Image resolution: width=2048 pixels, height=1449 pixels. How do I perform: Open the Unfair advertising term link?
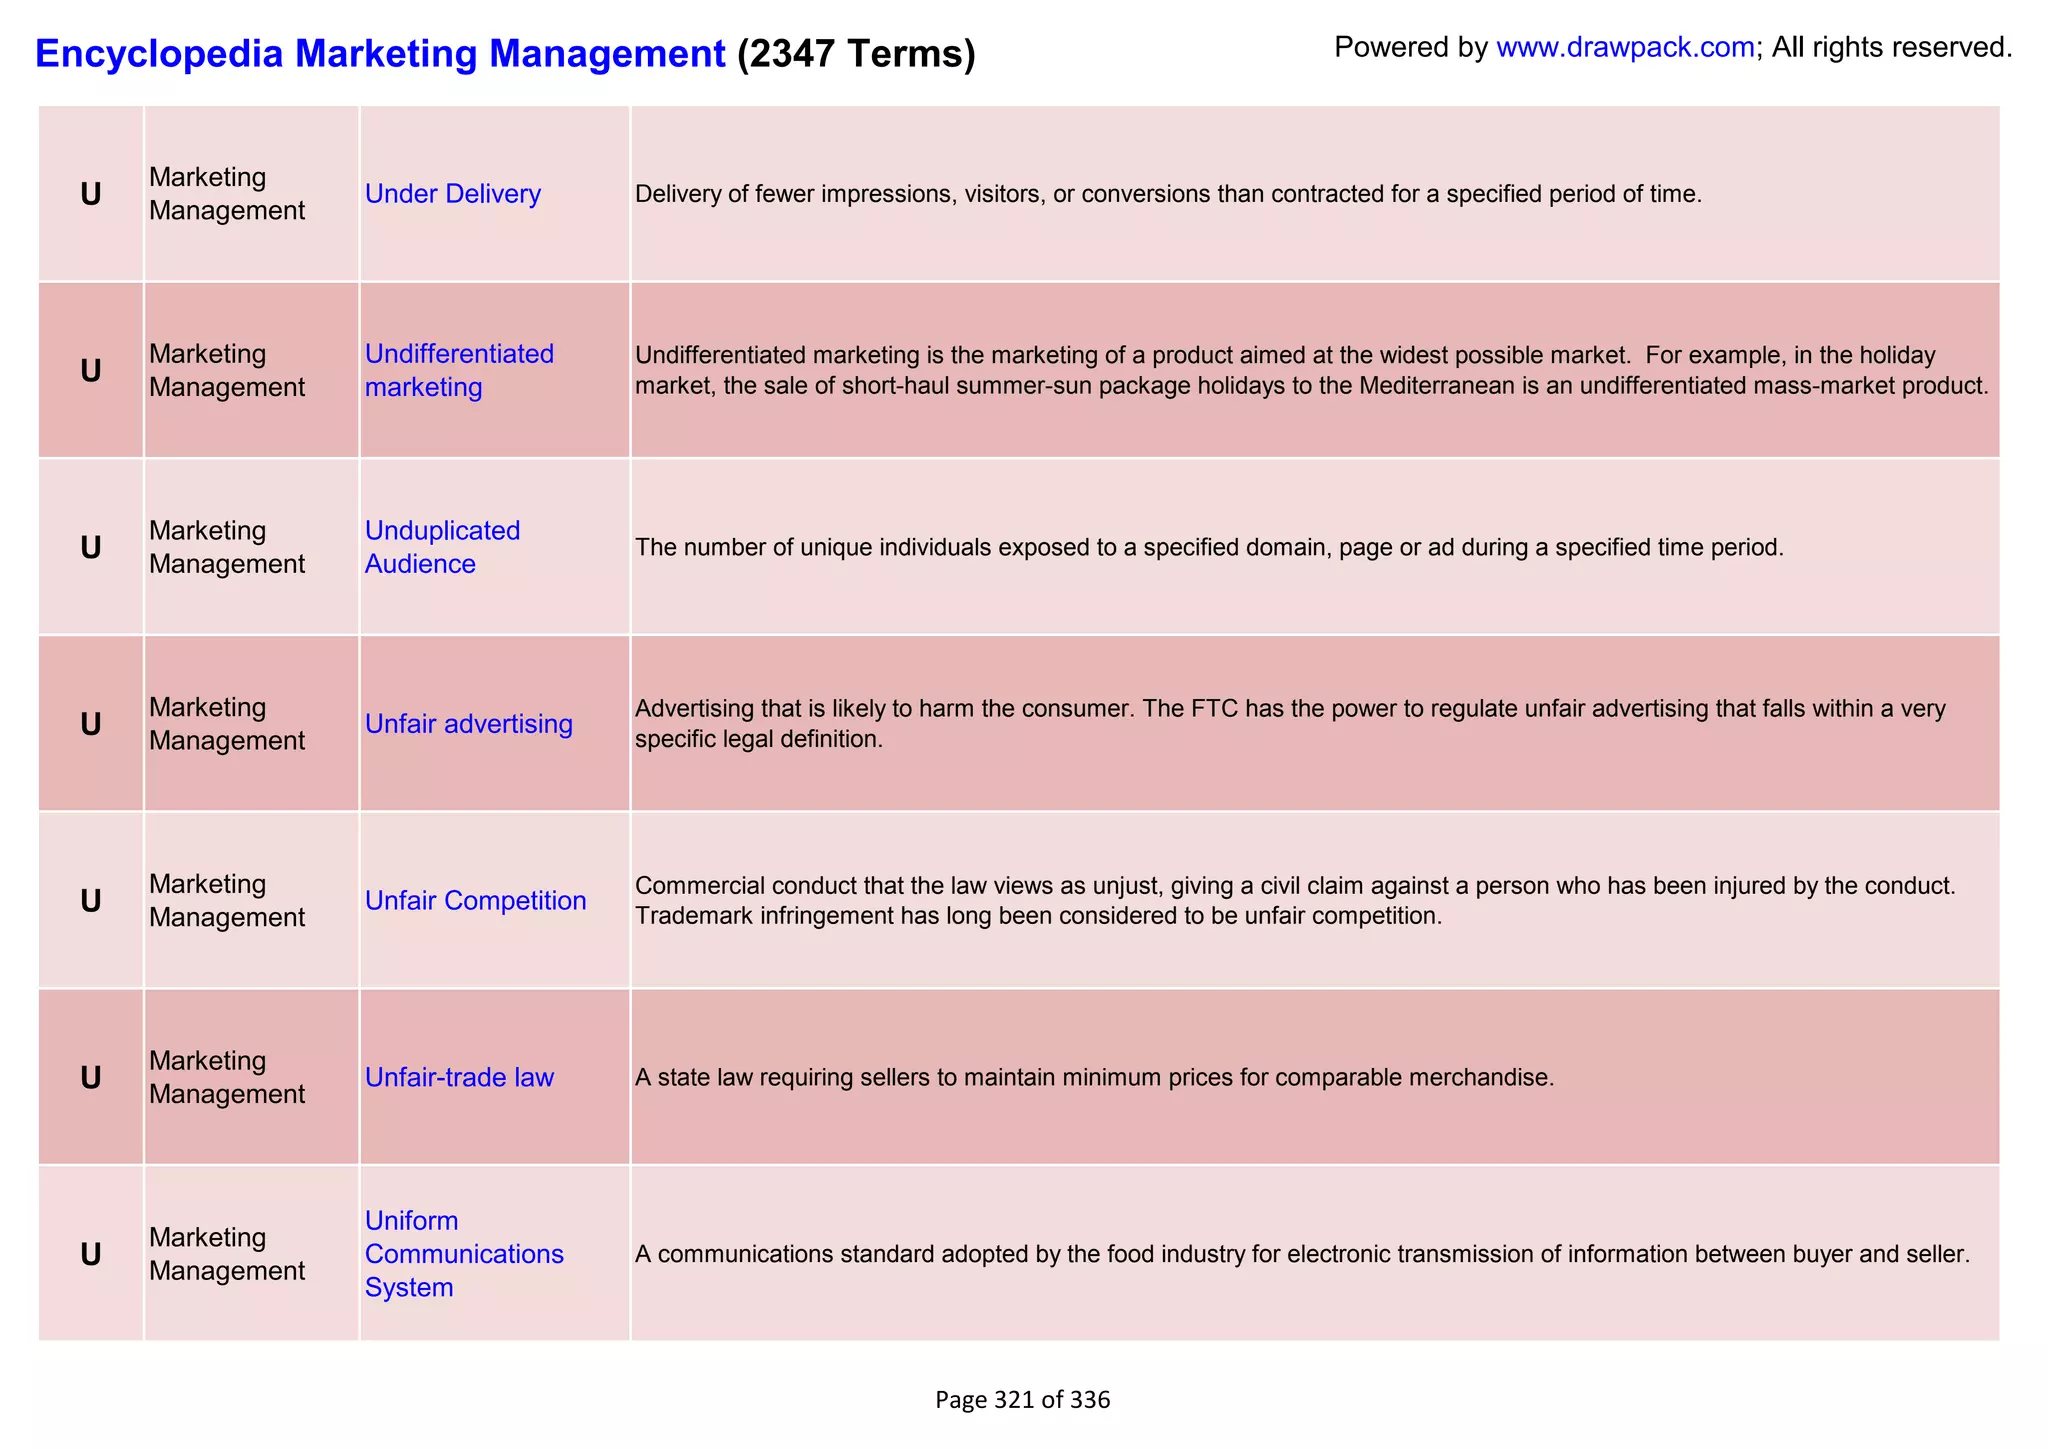tap(469, 724)
